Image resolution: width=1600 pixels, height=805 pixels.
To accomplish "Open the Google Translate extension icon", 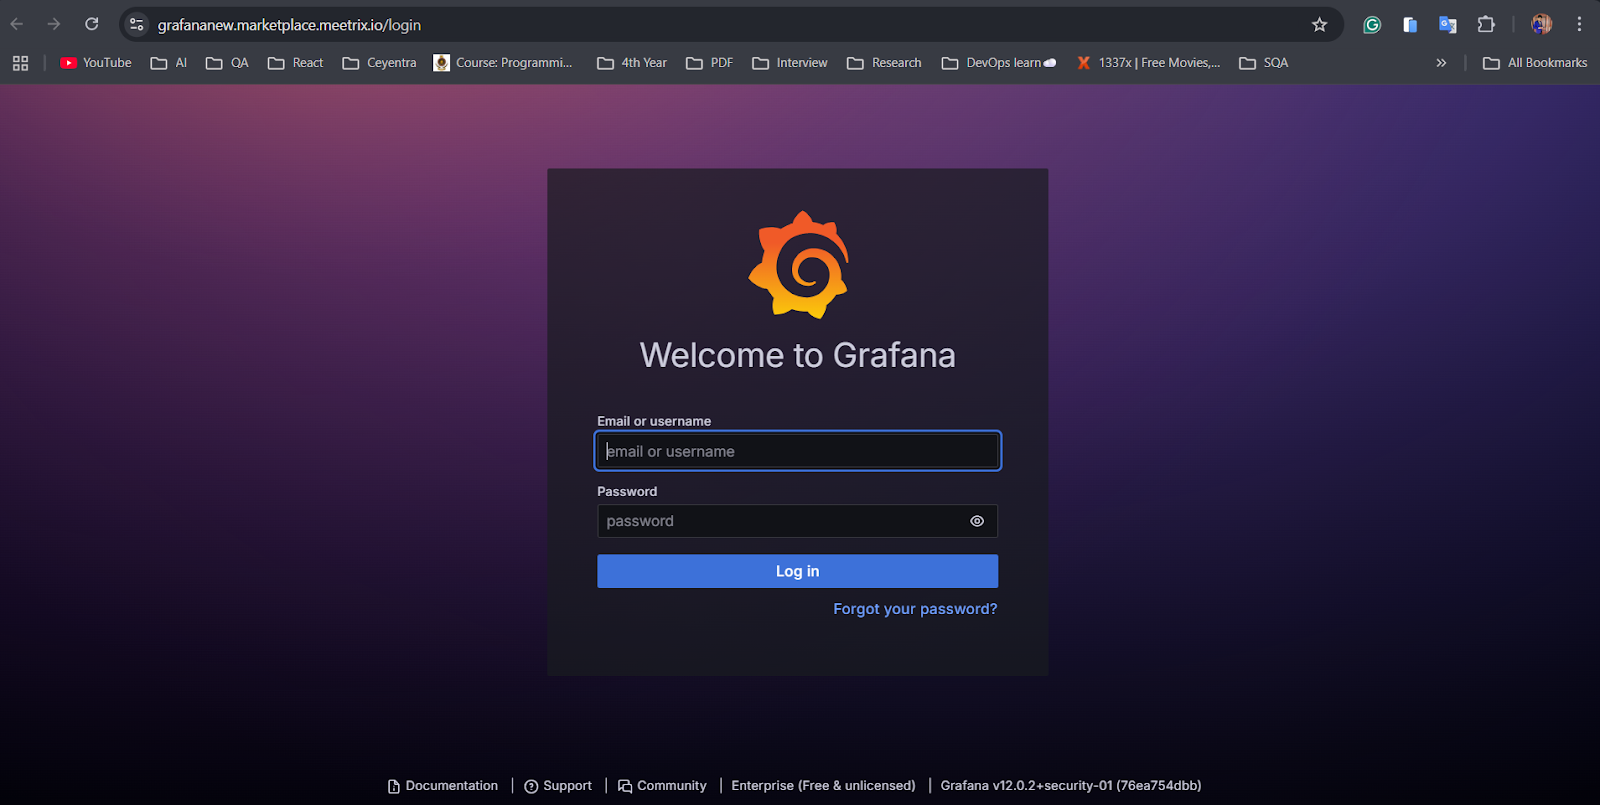I will coord(1448,25).
